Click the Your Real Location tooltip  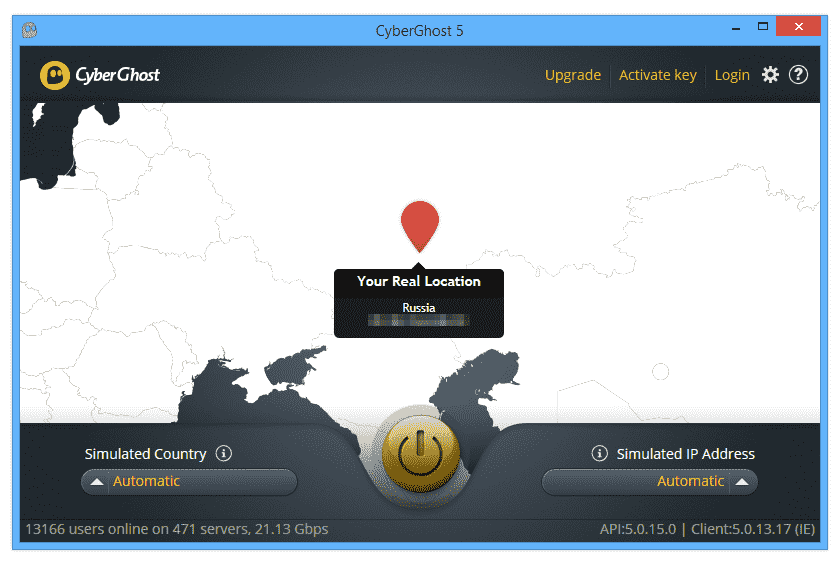click(419, 302)
